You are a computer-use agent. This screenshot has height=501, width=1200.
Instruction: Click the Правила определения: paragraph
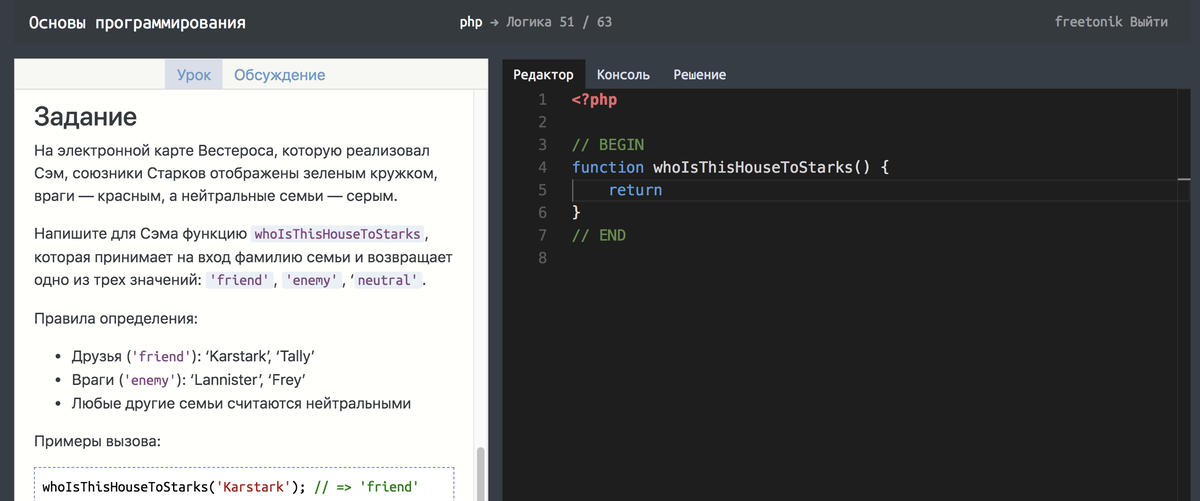click(x=115, y=318)
